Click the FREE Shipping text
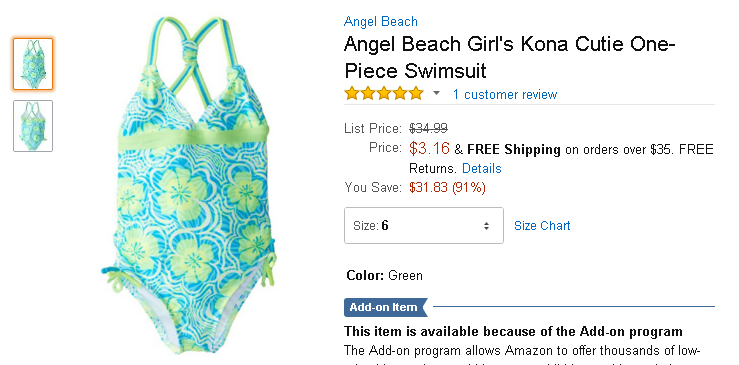 (514, 150)
